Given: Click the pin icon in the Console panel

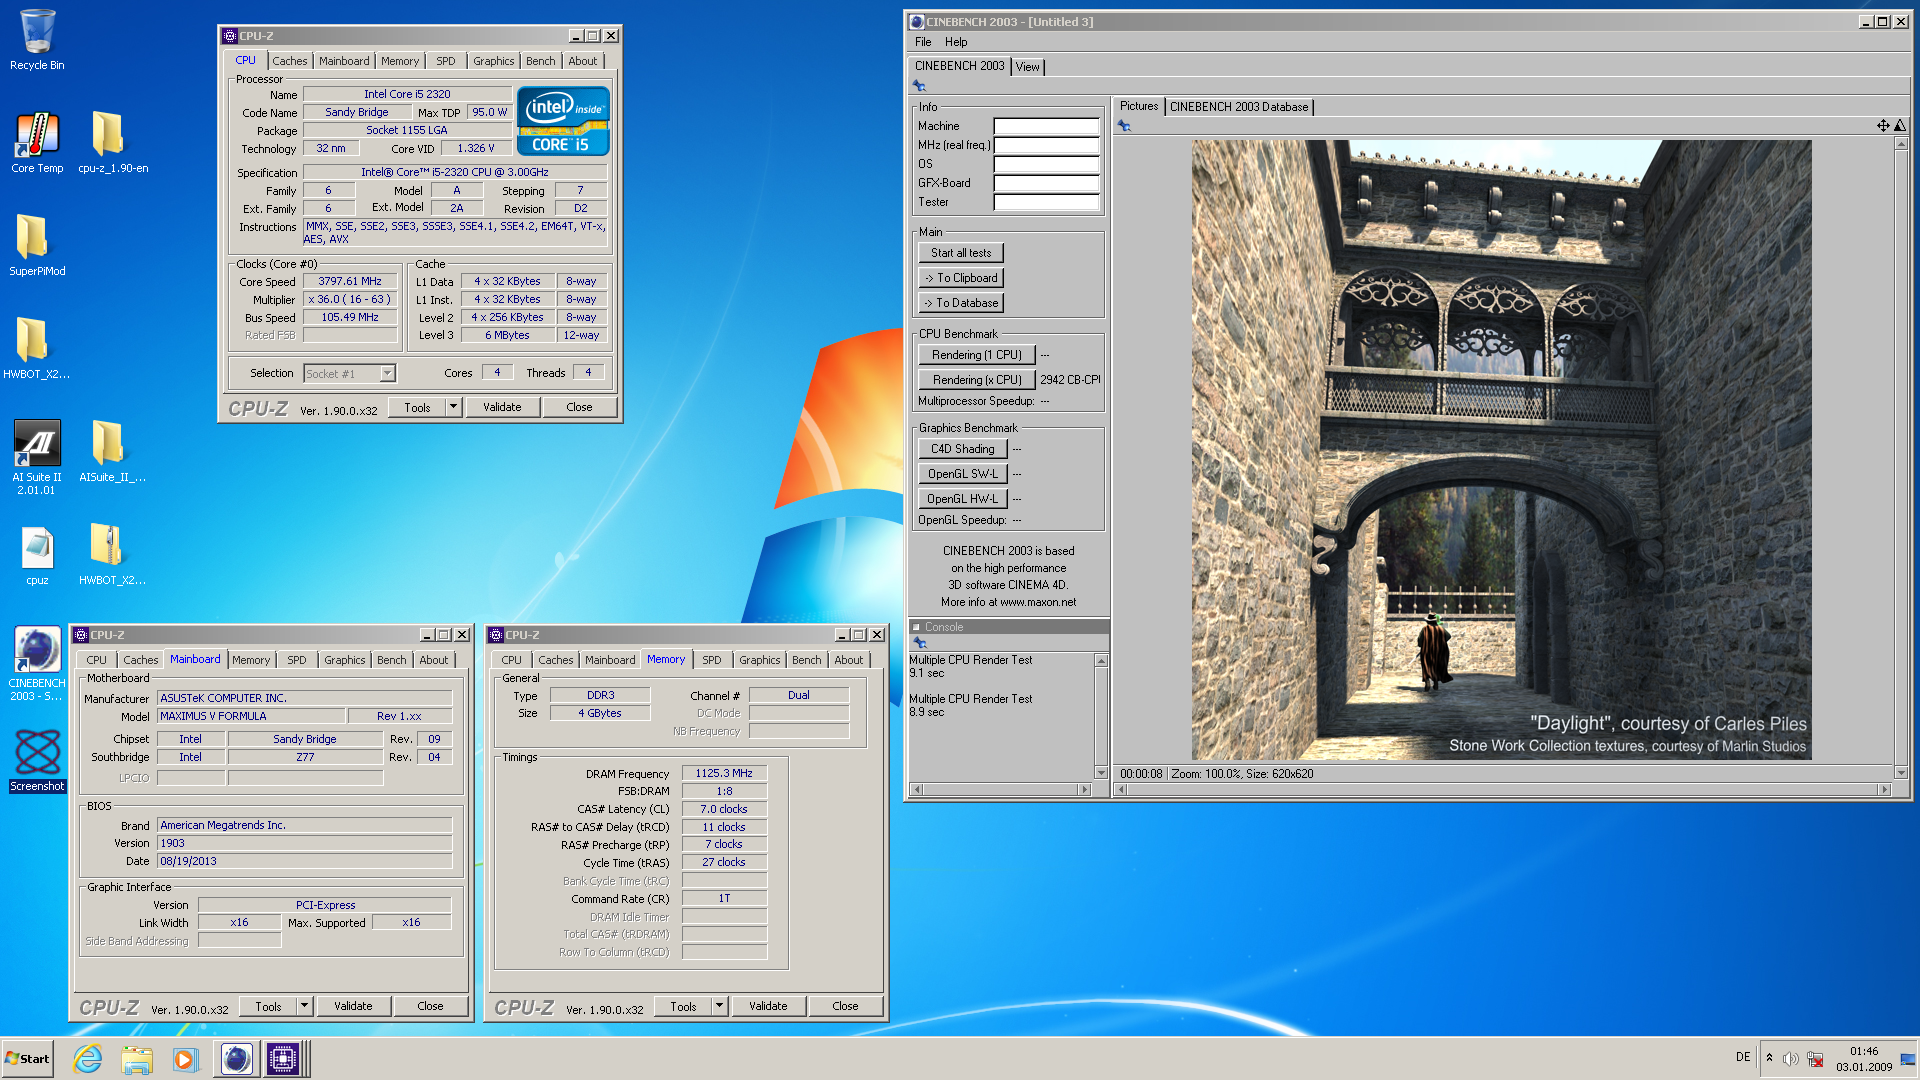Looking at the screenshot, I should 919,643.
